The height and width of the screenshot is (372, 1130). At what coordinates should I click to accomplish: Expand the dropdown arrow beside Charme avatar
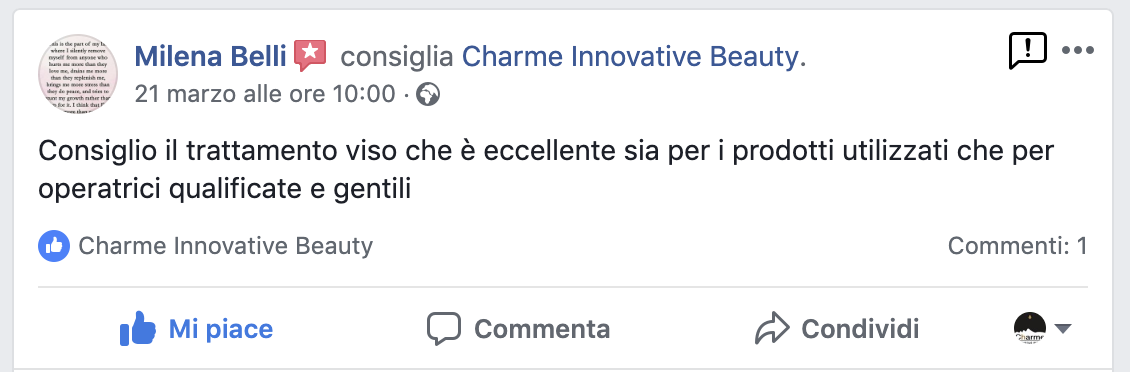(1063, 329)
